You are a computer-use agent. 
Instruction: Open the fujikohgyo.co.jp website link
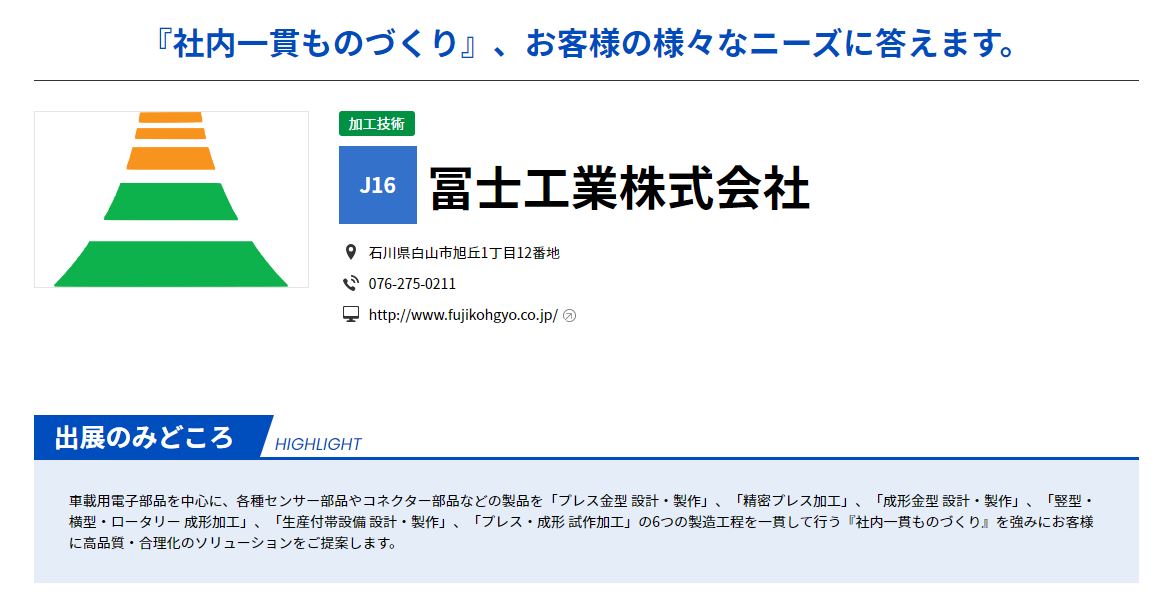[463, 315]
